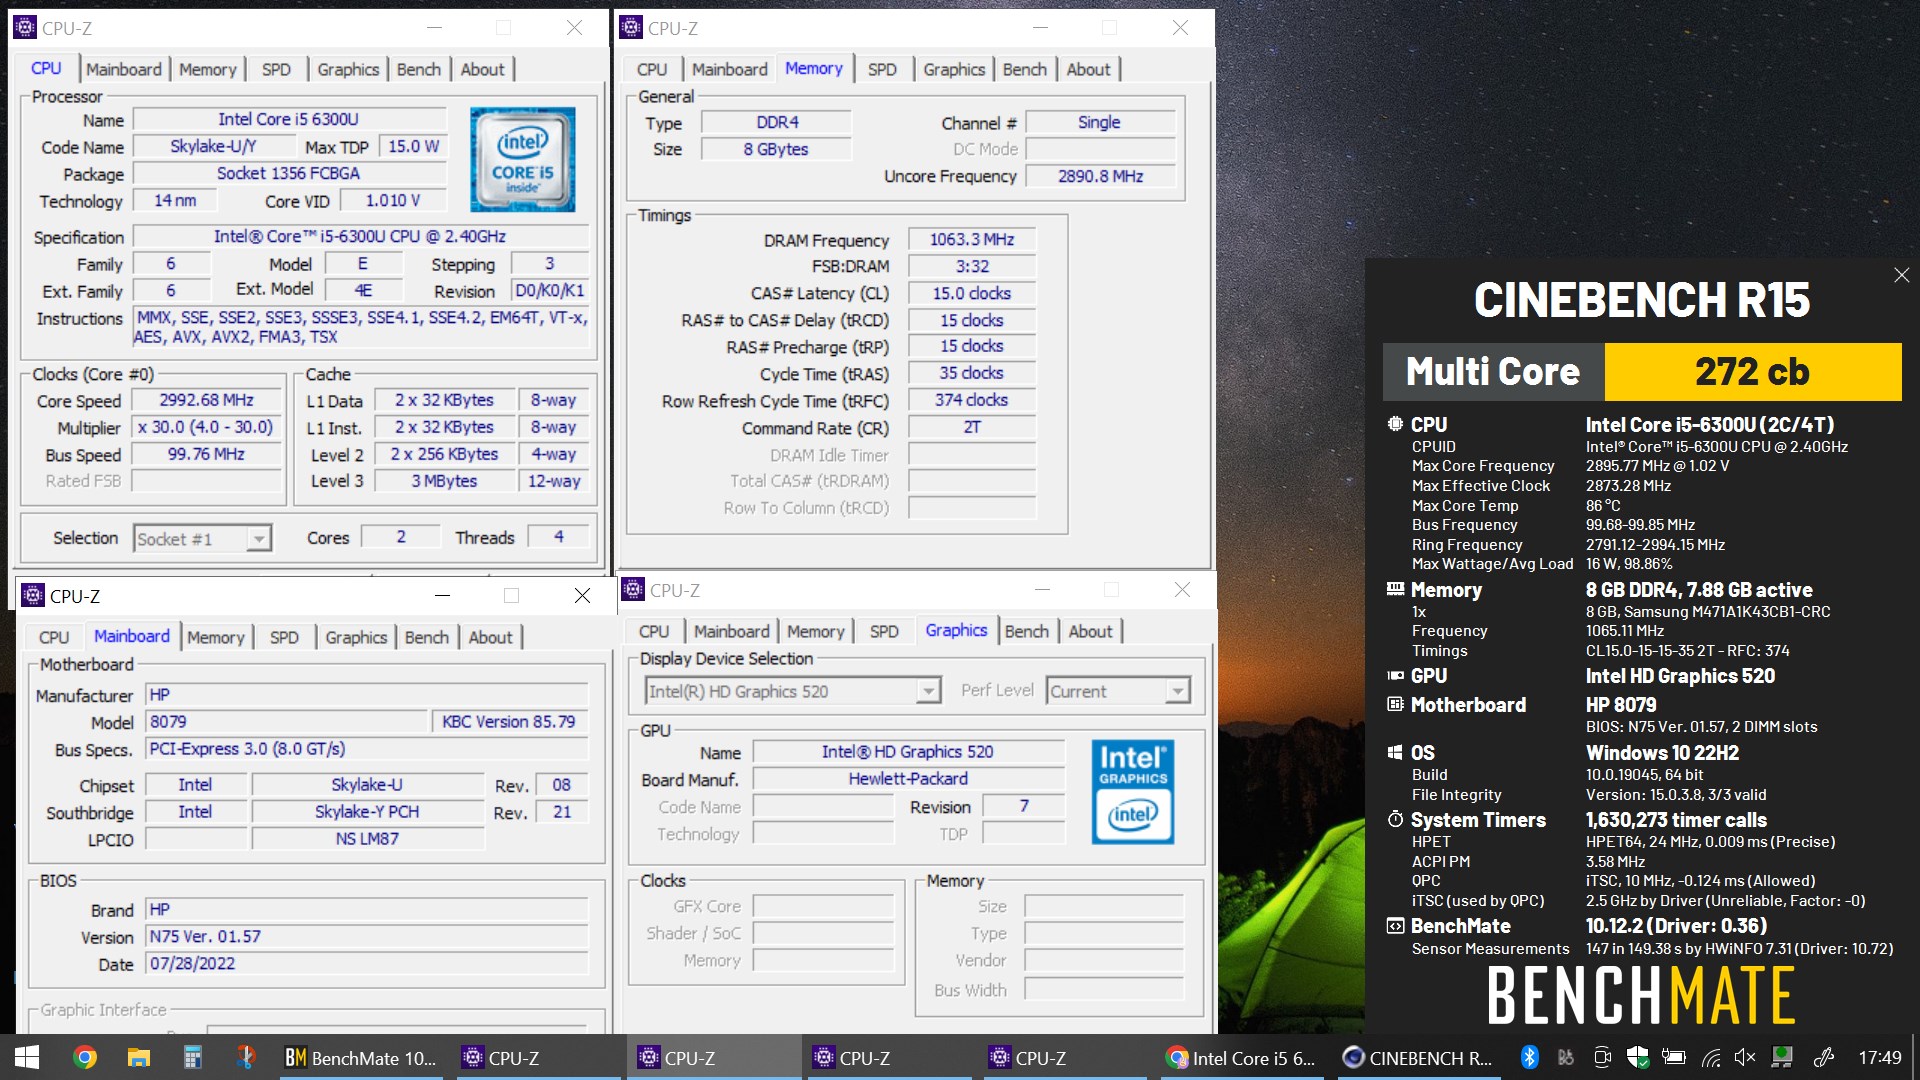Switch to the CPU tab in the Memory window
Viewport: 1920px width, 1080px height.
tap(652, 69)
